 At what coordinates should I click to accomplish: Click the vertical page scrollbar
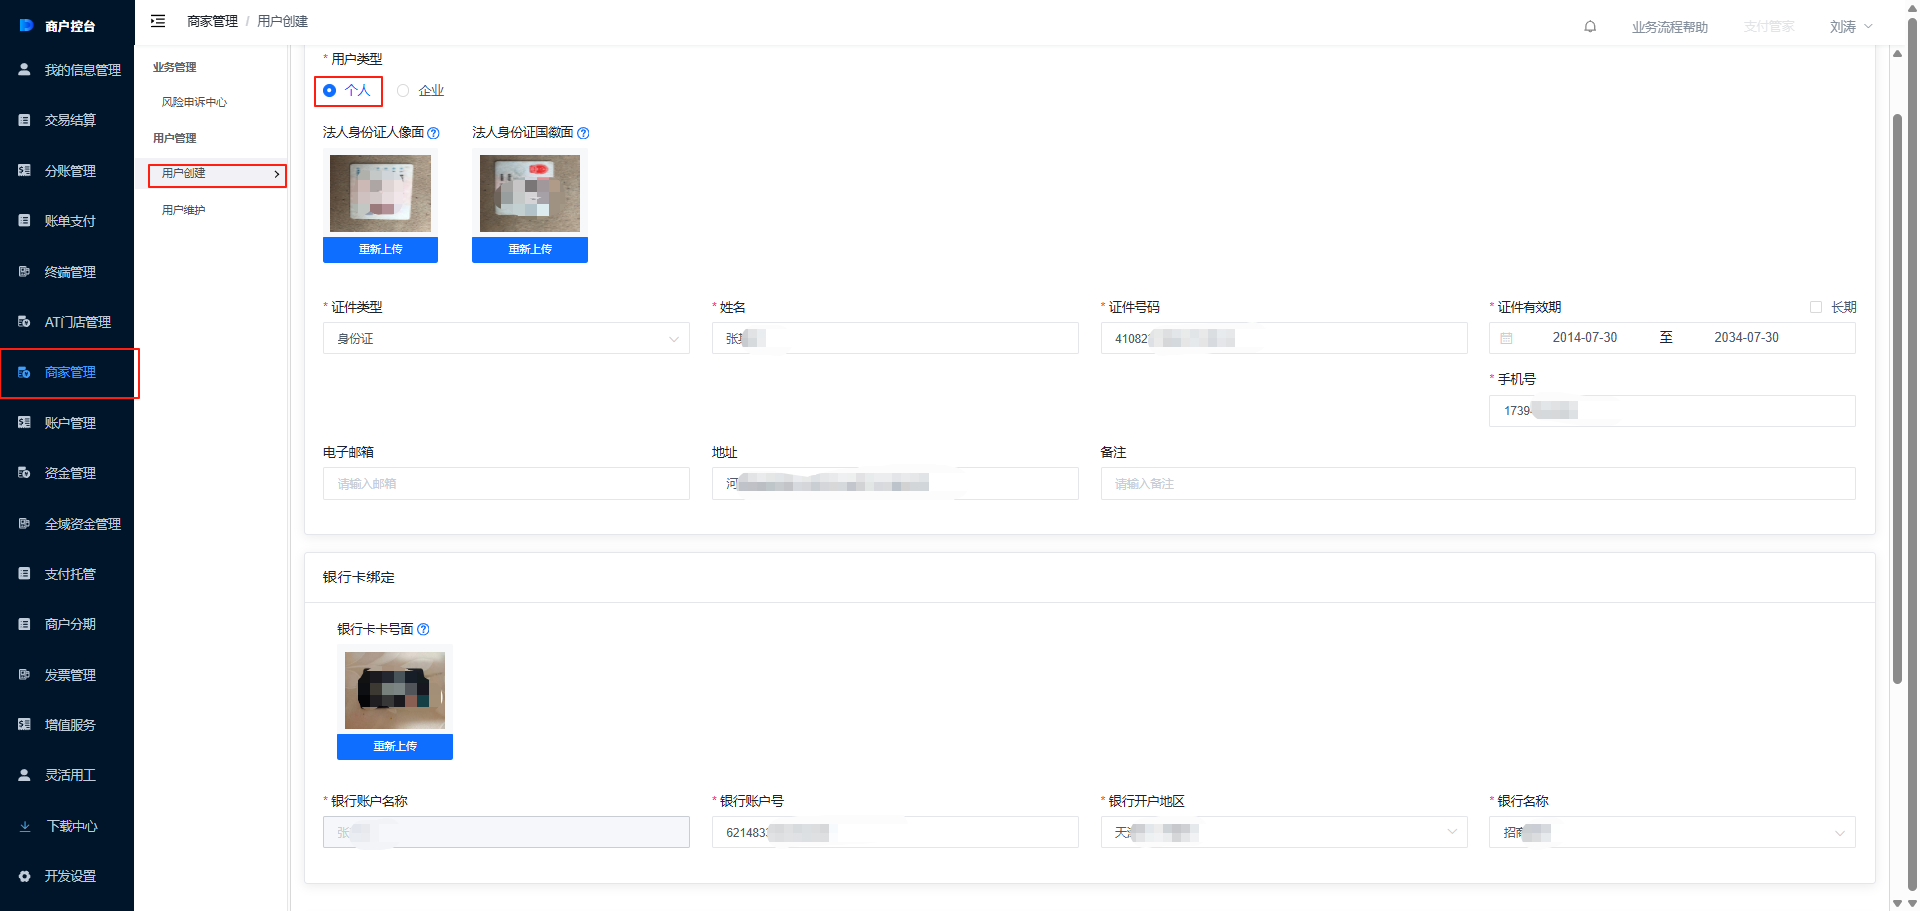[x=1897, y=400]
